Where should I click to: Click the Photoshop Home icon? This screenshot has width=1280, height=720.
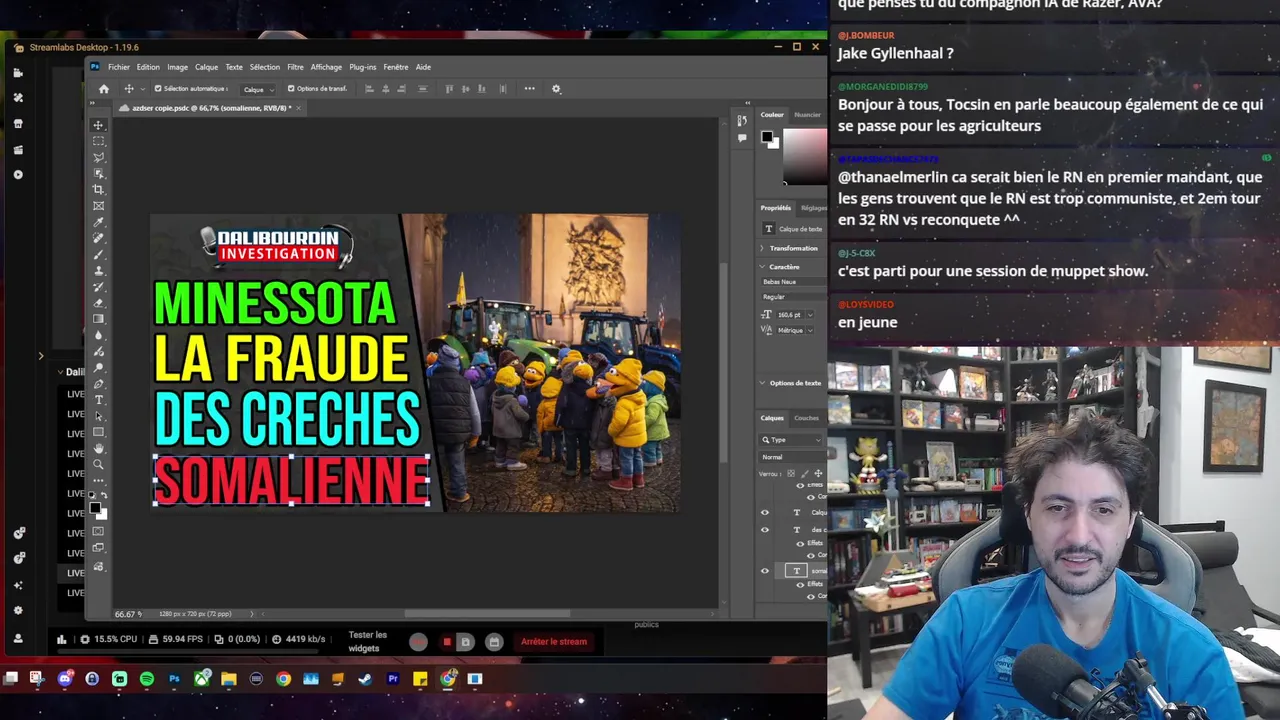pyautogui.click(x=103, y=88)
